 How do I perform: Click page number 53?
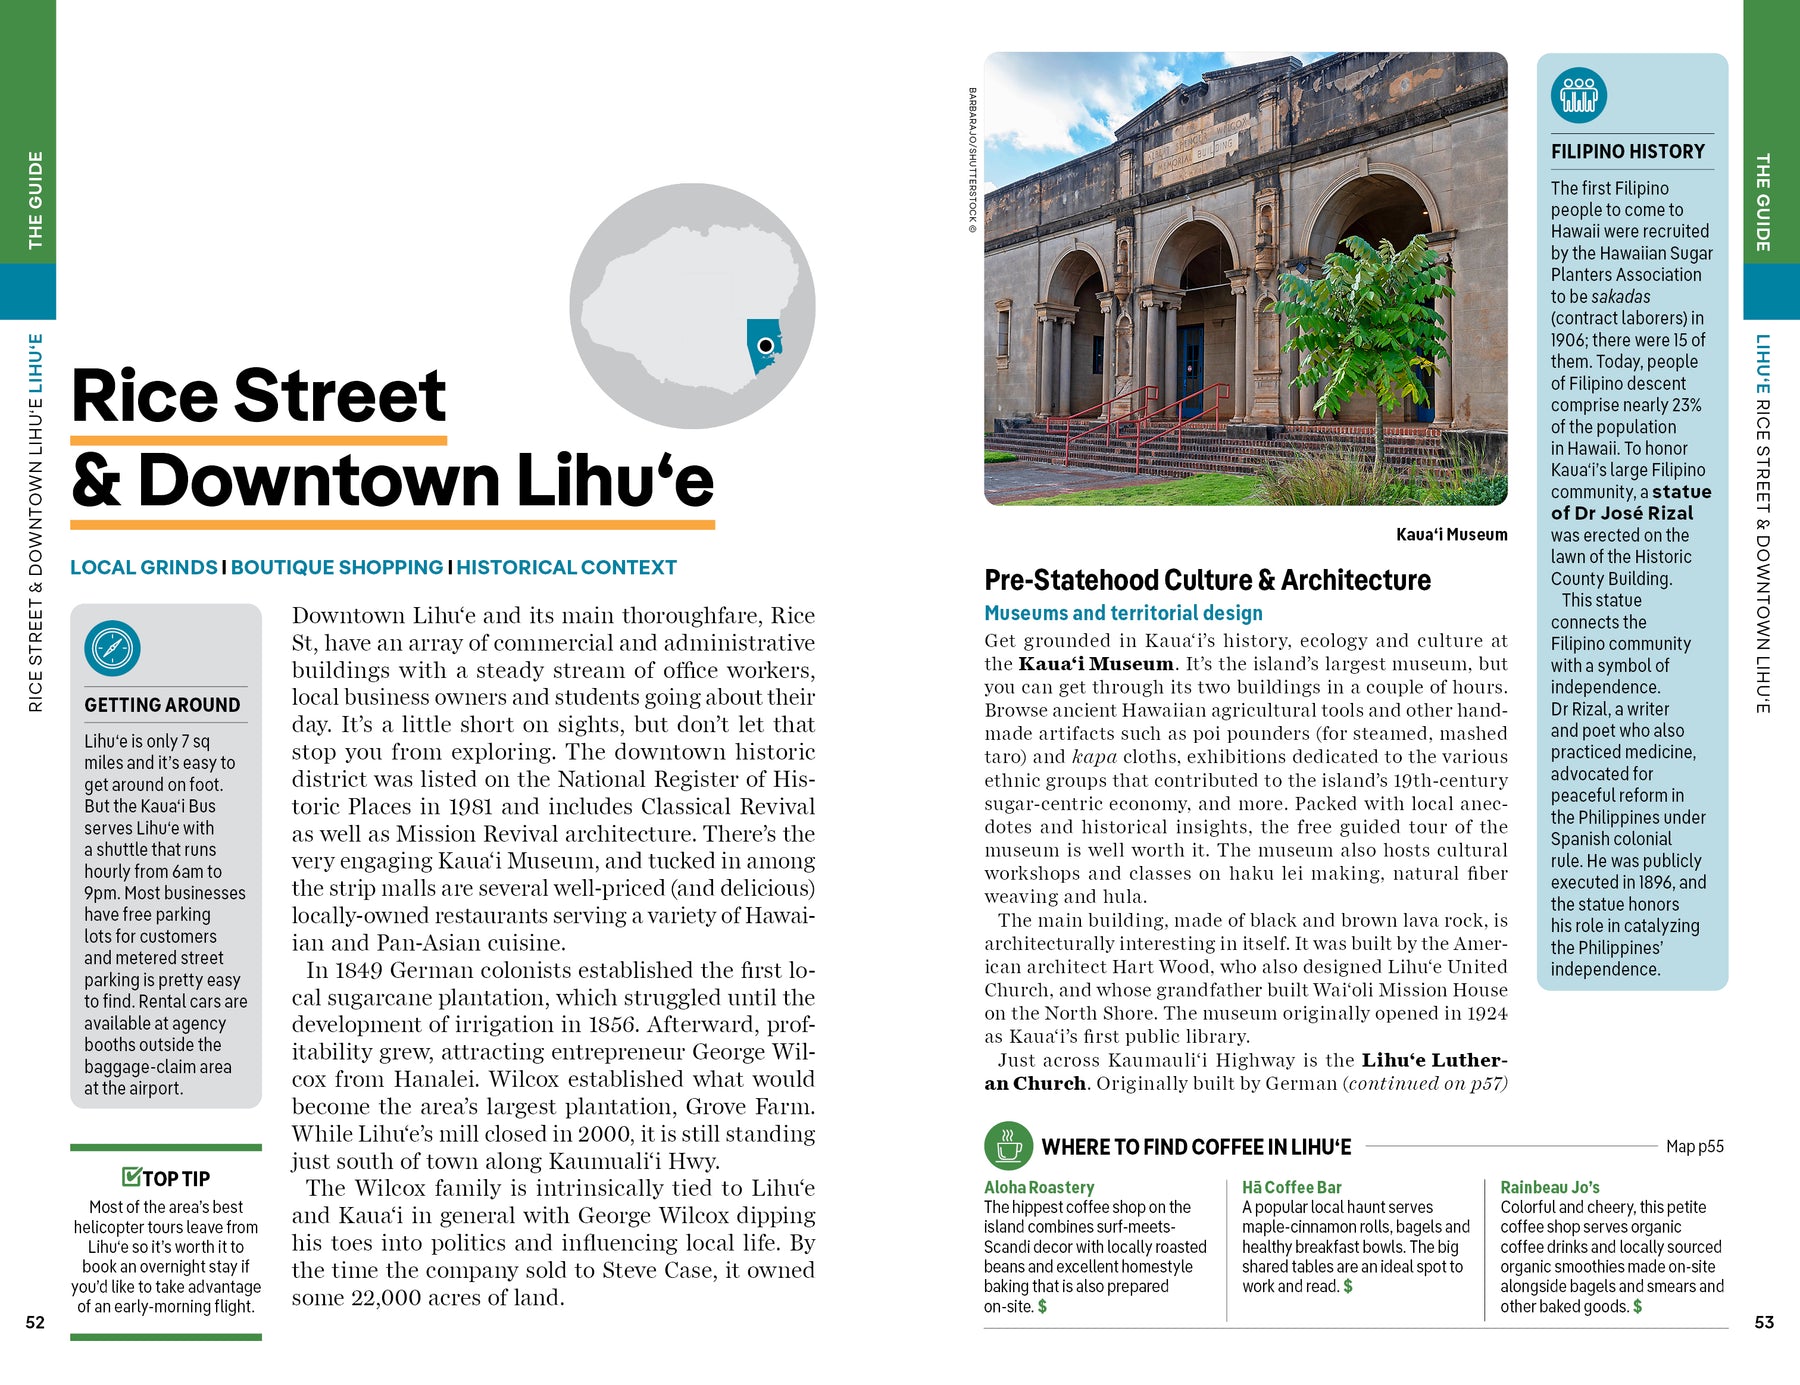point(1764,1322)
